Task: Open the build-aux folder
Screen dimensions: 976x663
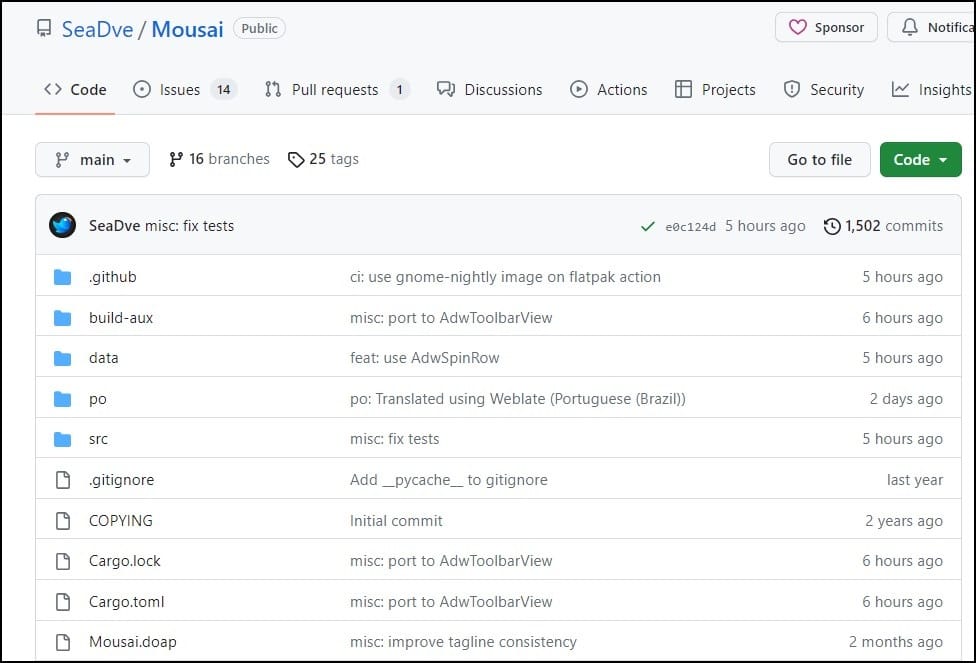Action: tap(121, 318)
